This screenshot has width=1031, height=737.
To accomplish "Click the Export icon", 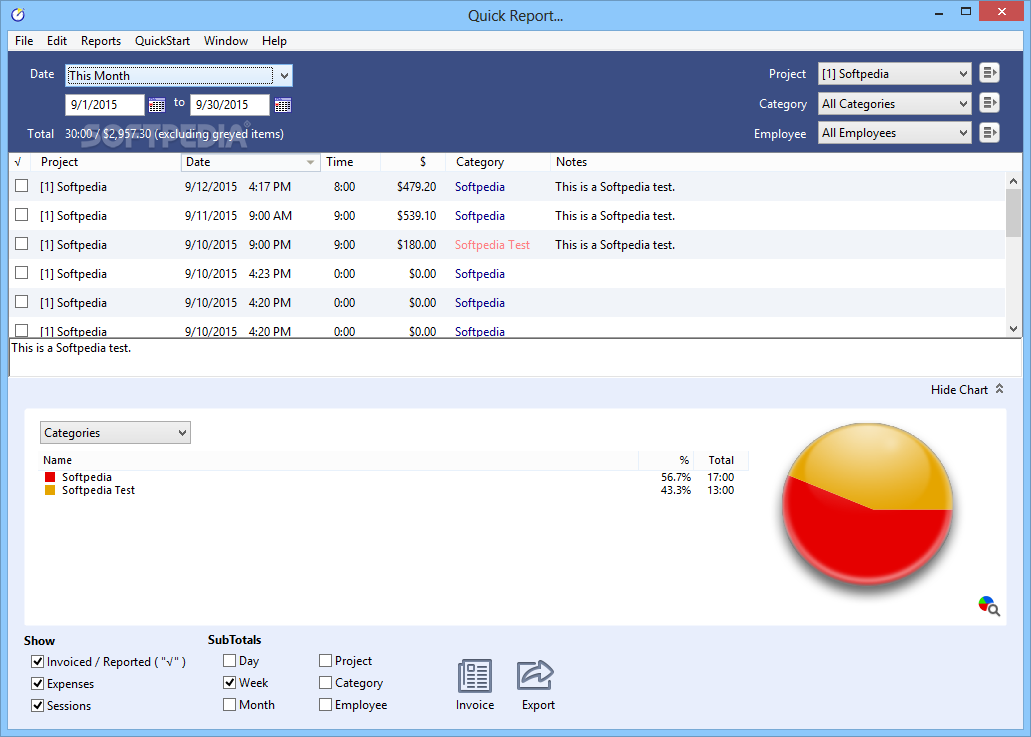I will click(x=535, y=675).
